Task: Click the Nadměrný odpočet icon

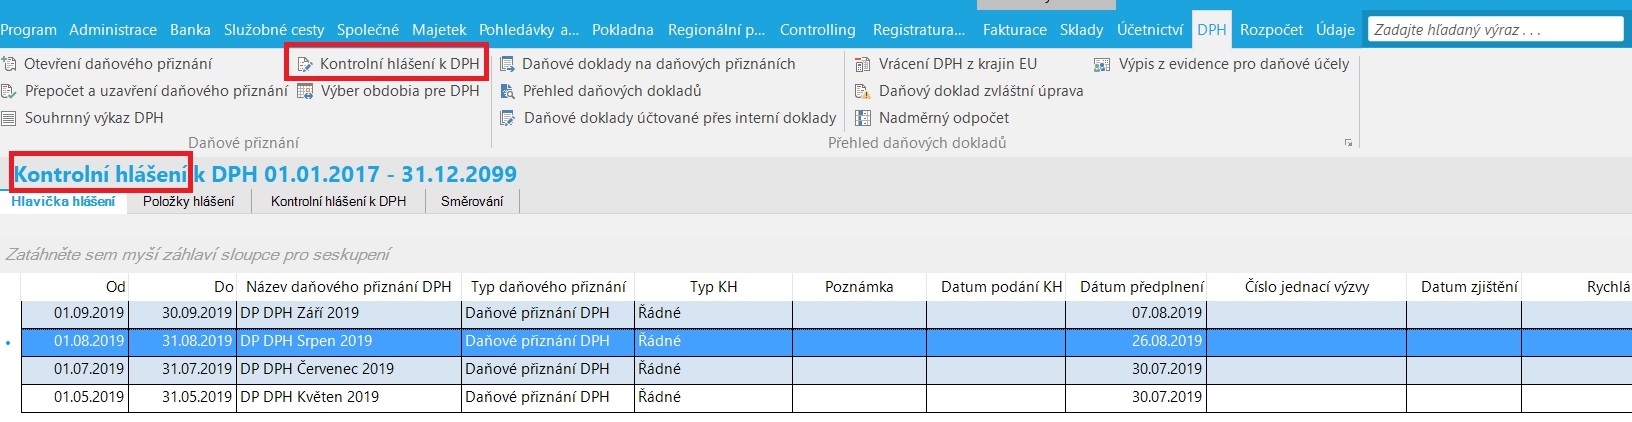Action: tap(863, 118)
